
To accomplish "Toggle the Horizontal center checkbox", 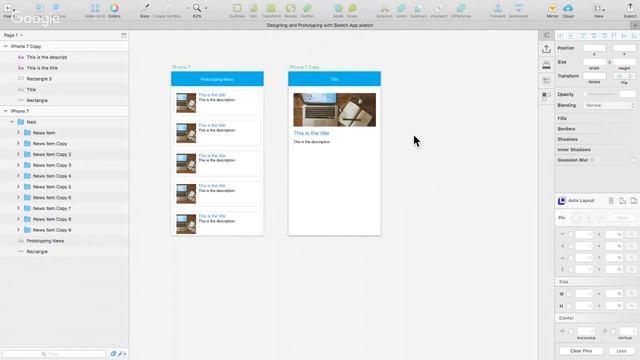I will pos(571,331).
